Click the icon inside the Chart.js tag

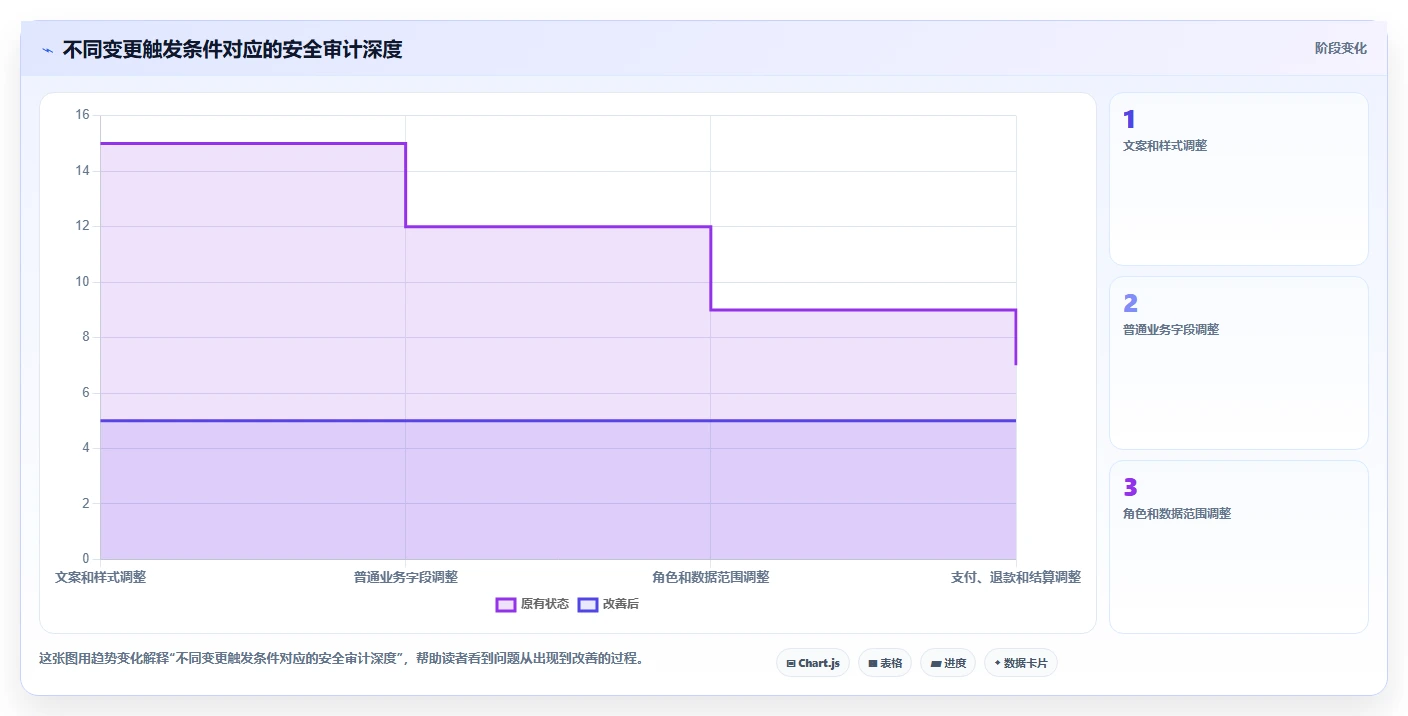(791, 663)
